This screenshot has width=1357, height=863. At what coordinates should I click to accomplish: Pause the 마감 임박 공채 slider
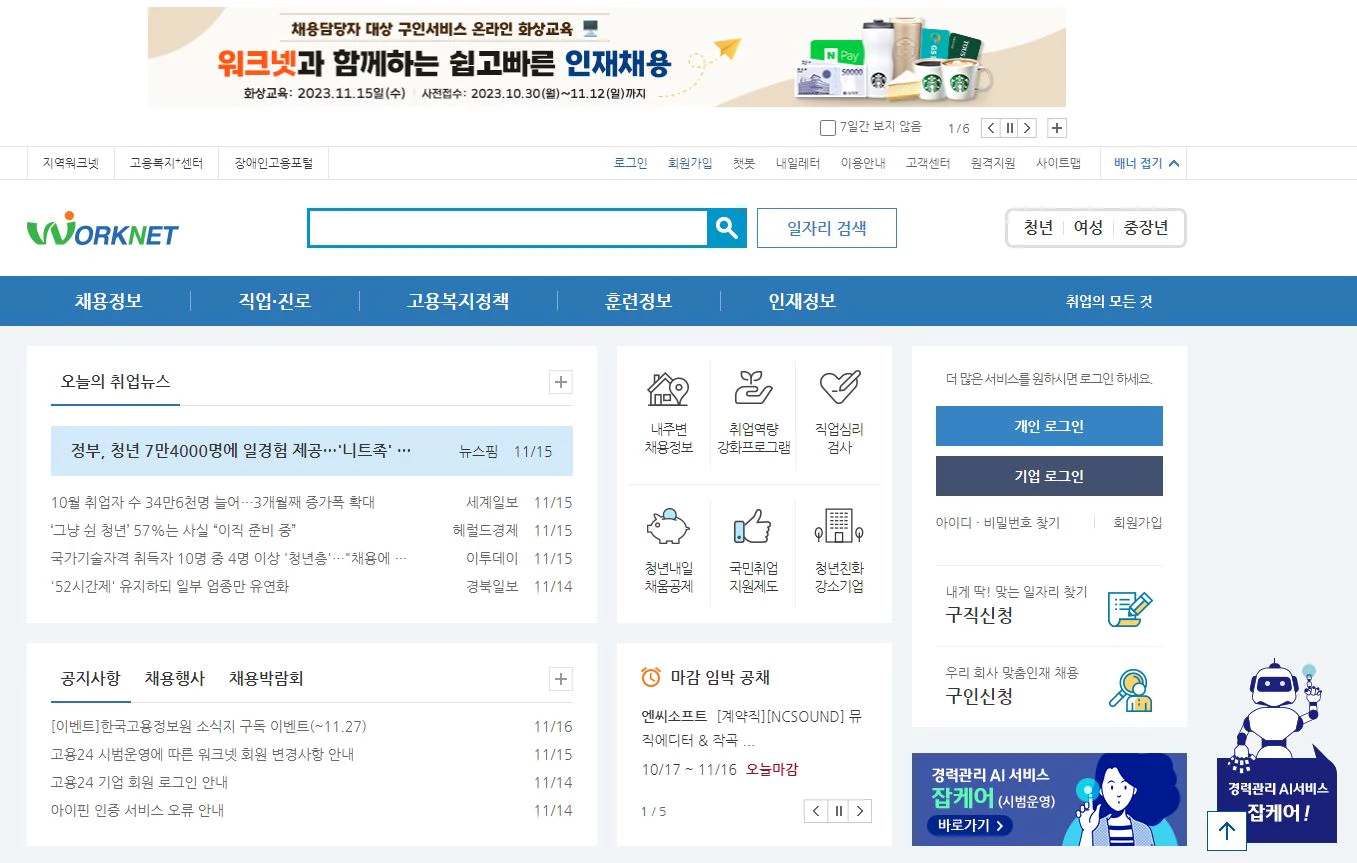click(x=839, y=811)
